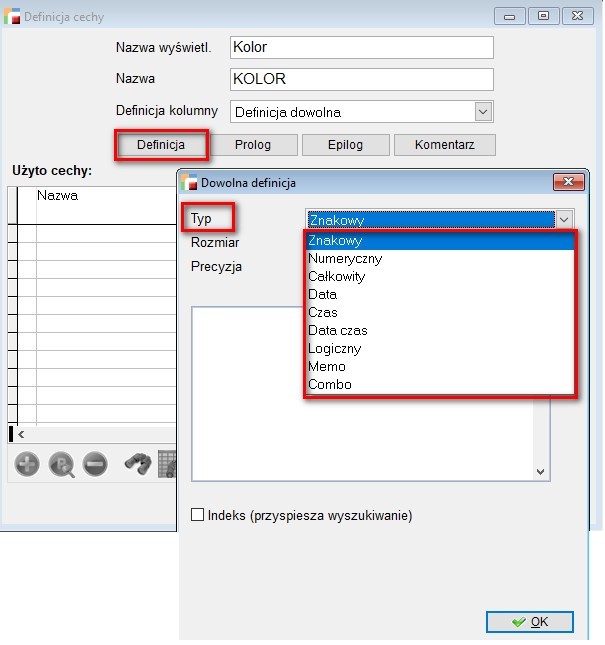
Task: Click the preview magnifier icon with P
Action: (61, 465)
